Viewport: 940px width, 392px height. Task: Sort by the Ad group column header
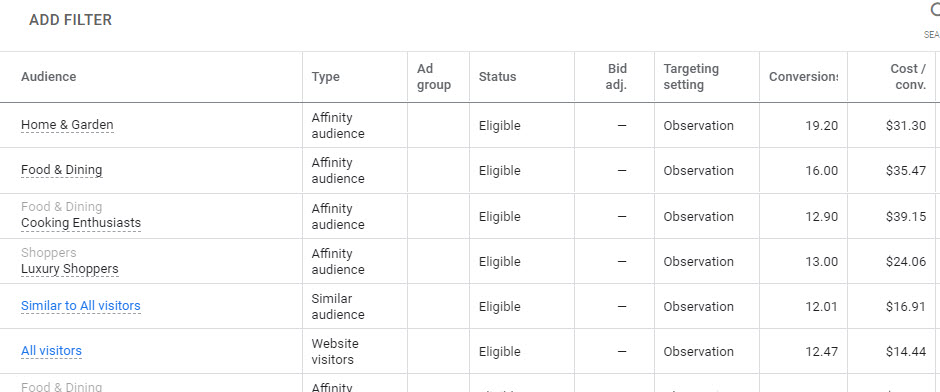434,77
